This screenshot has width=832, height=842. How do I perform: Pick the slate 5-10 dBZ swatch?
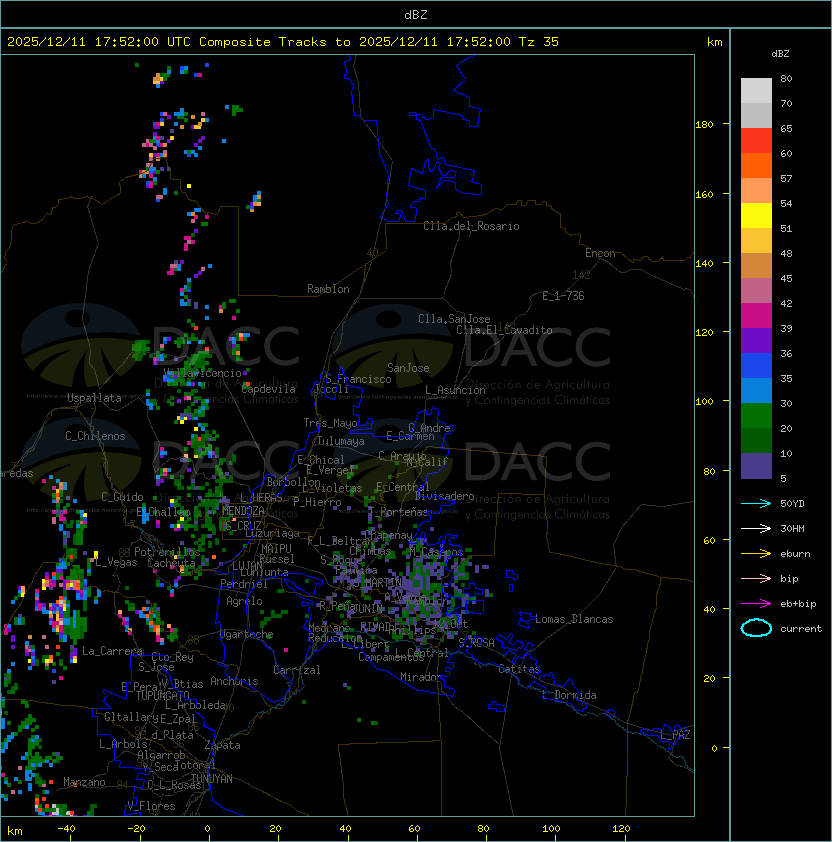pyautogui.click(x=756, y=466)
